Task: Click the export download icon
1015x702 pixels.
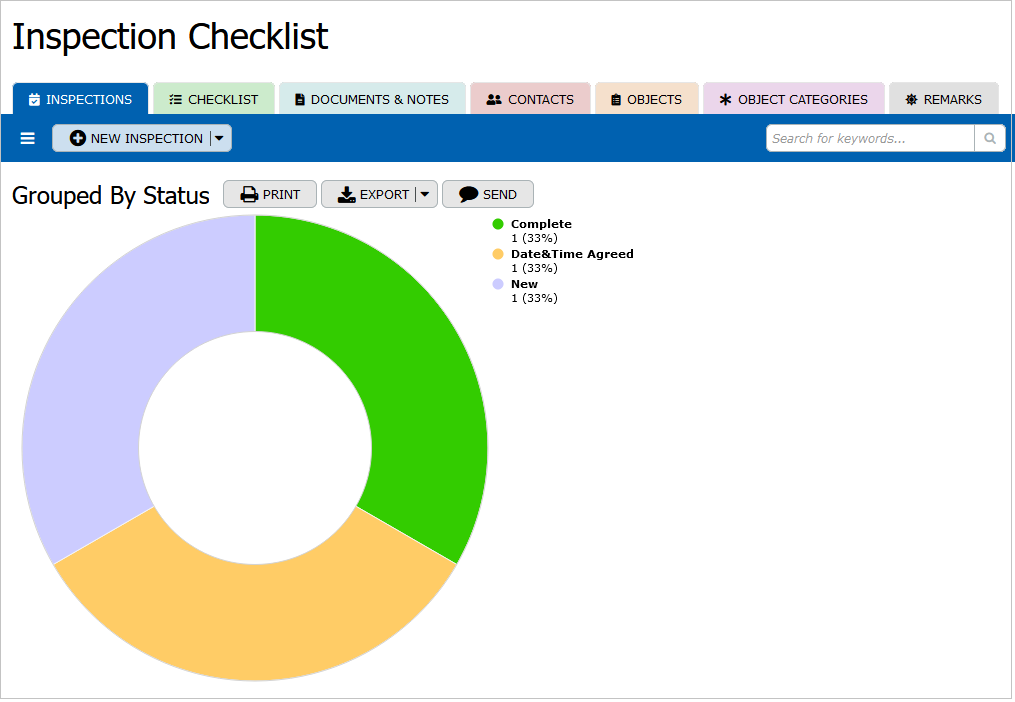Action: [346, 195]
